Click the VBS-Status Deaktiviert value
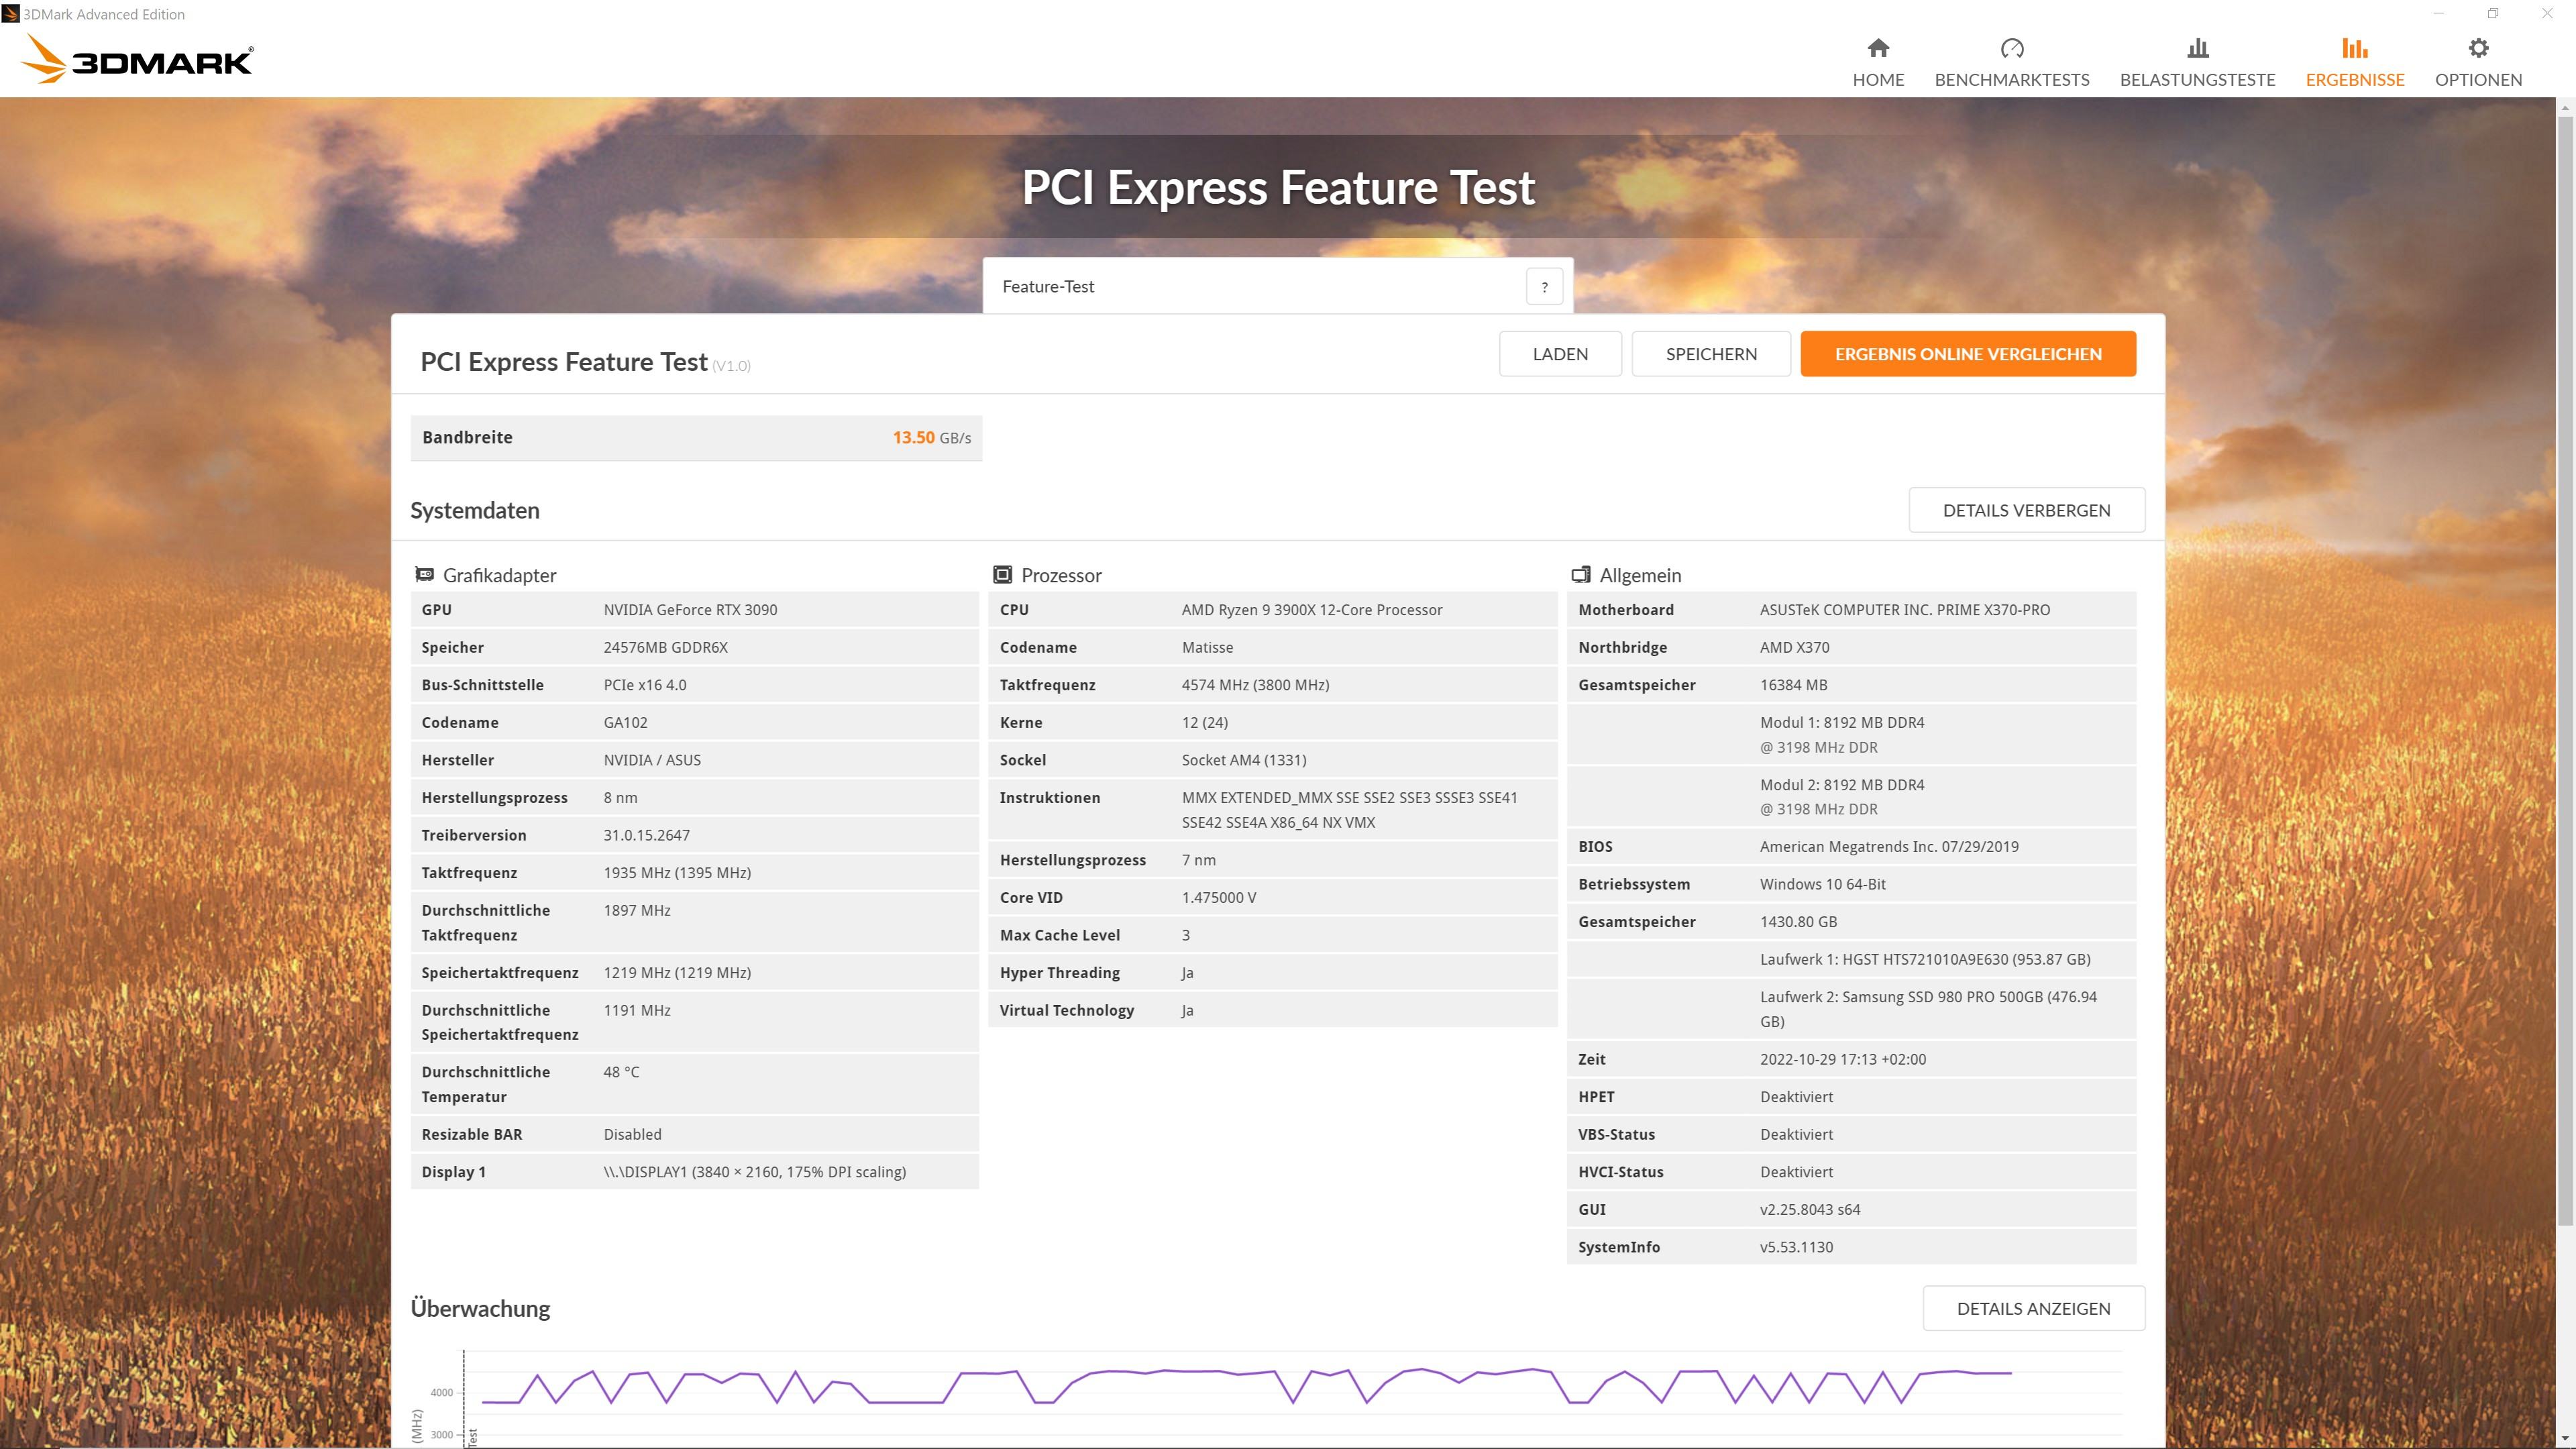Image resolution: width=2576 pixels, height=1449 pixels. pos(1796,1134)
